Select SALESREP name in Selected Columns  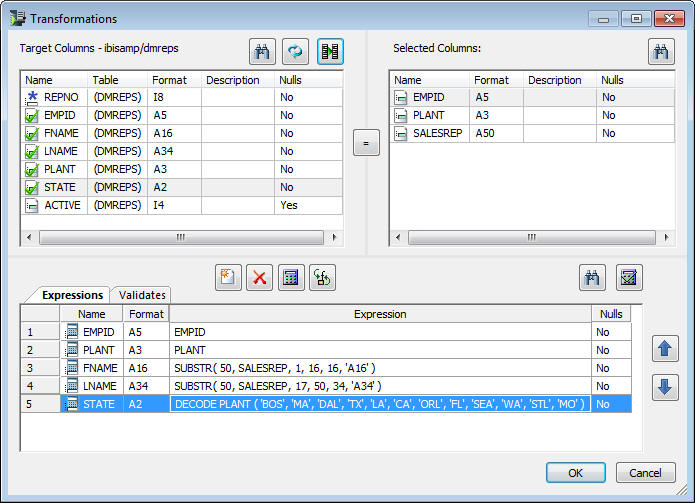(437, 133)
